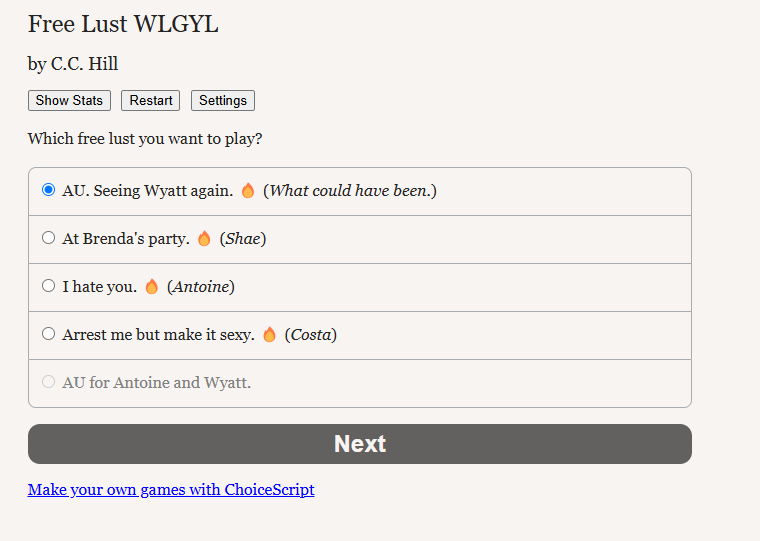The width and height of the screenshot is (760, 541).
Task: Click the AU for Antoine and Wyatt text
Action: [157, 382]
